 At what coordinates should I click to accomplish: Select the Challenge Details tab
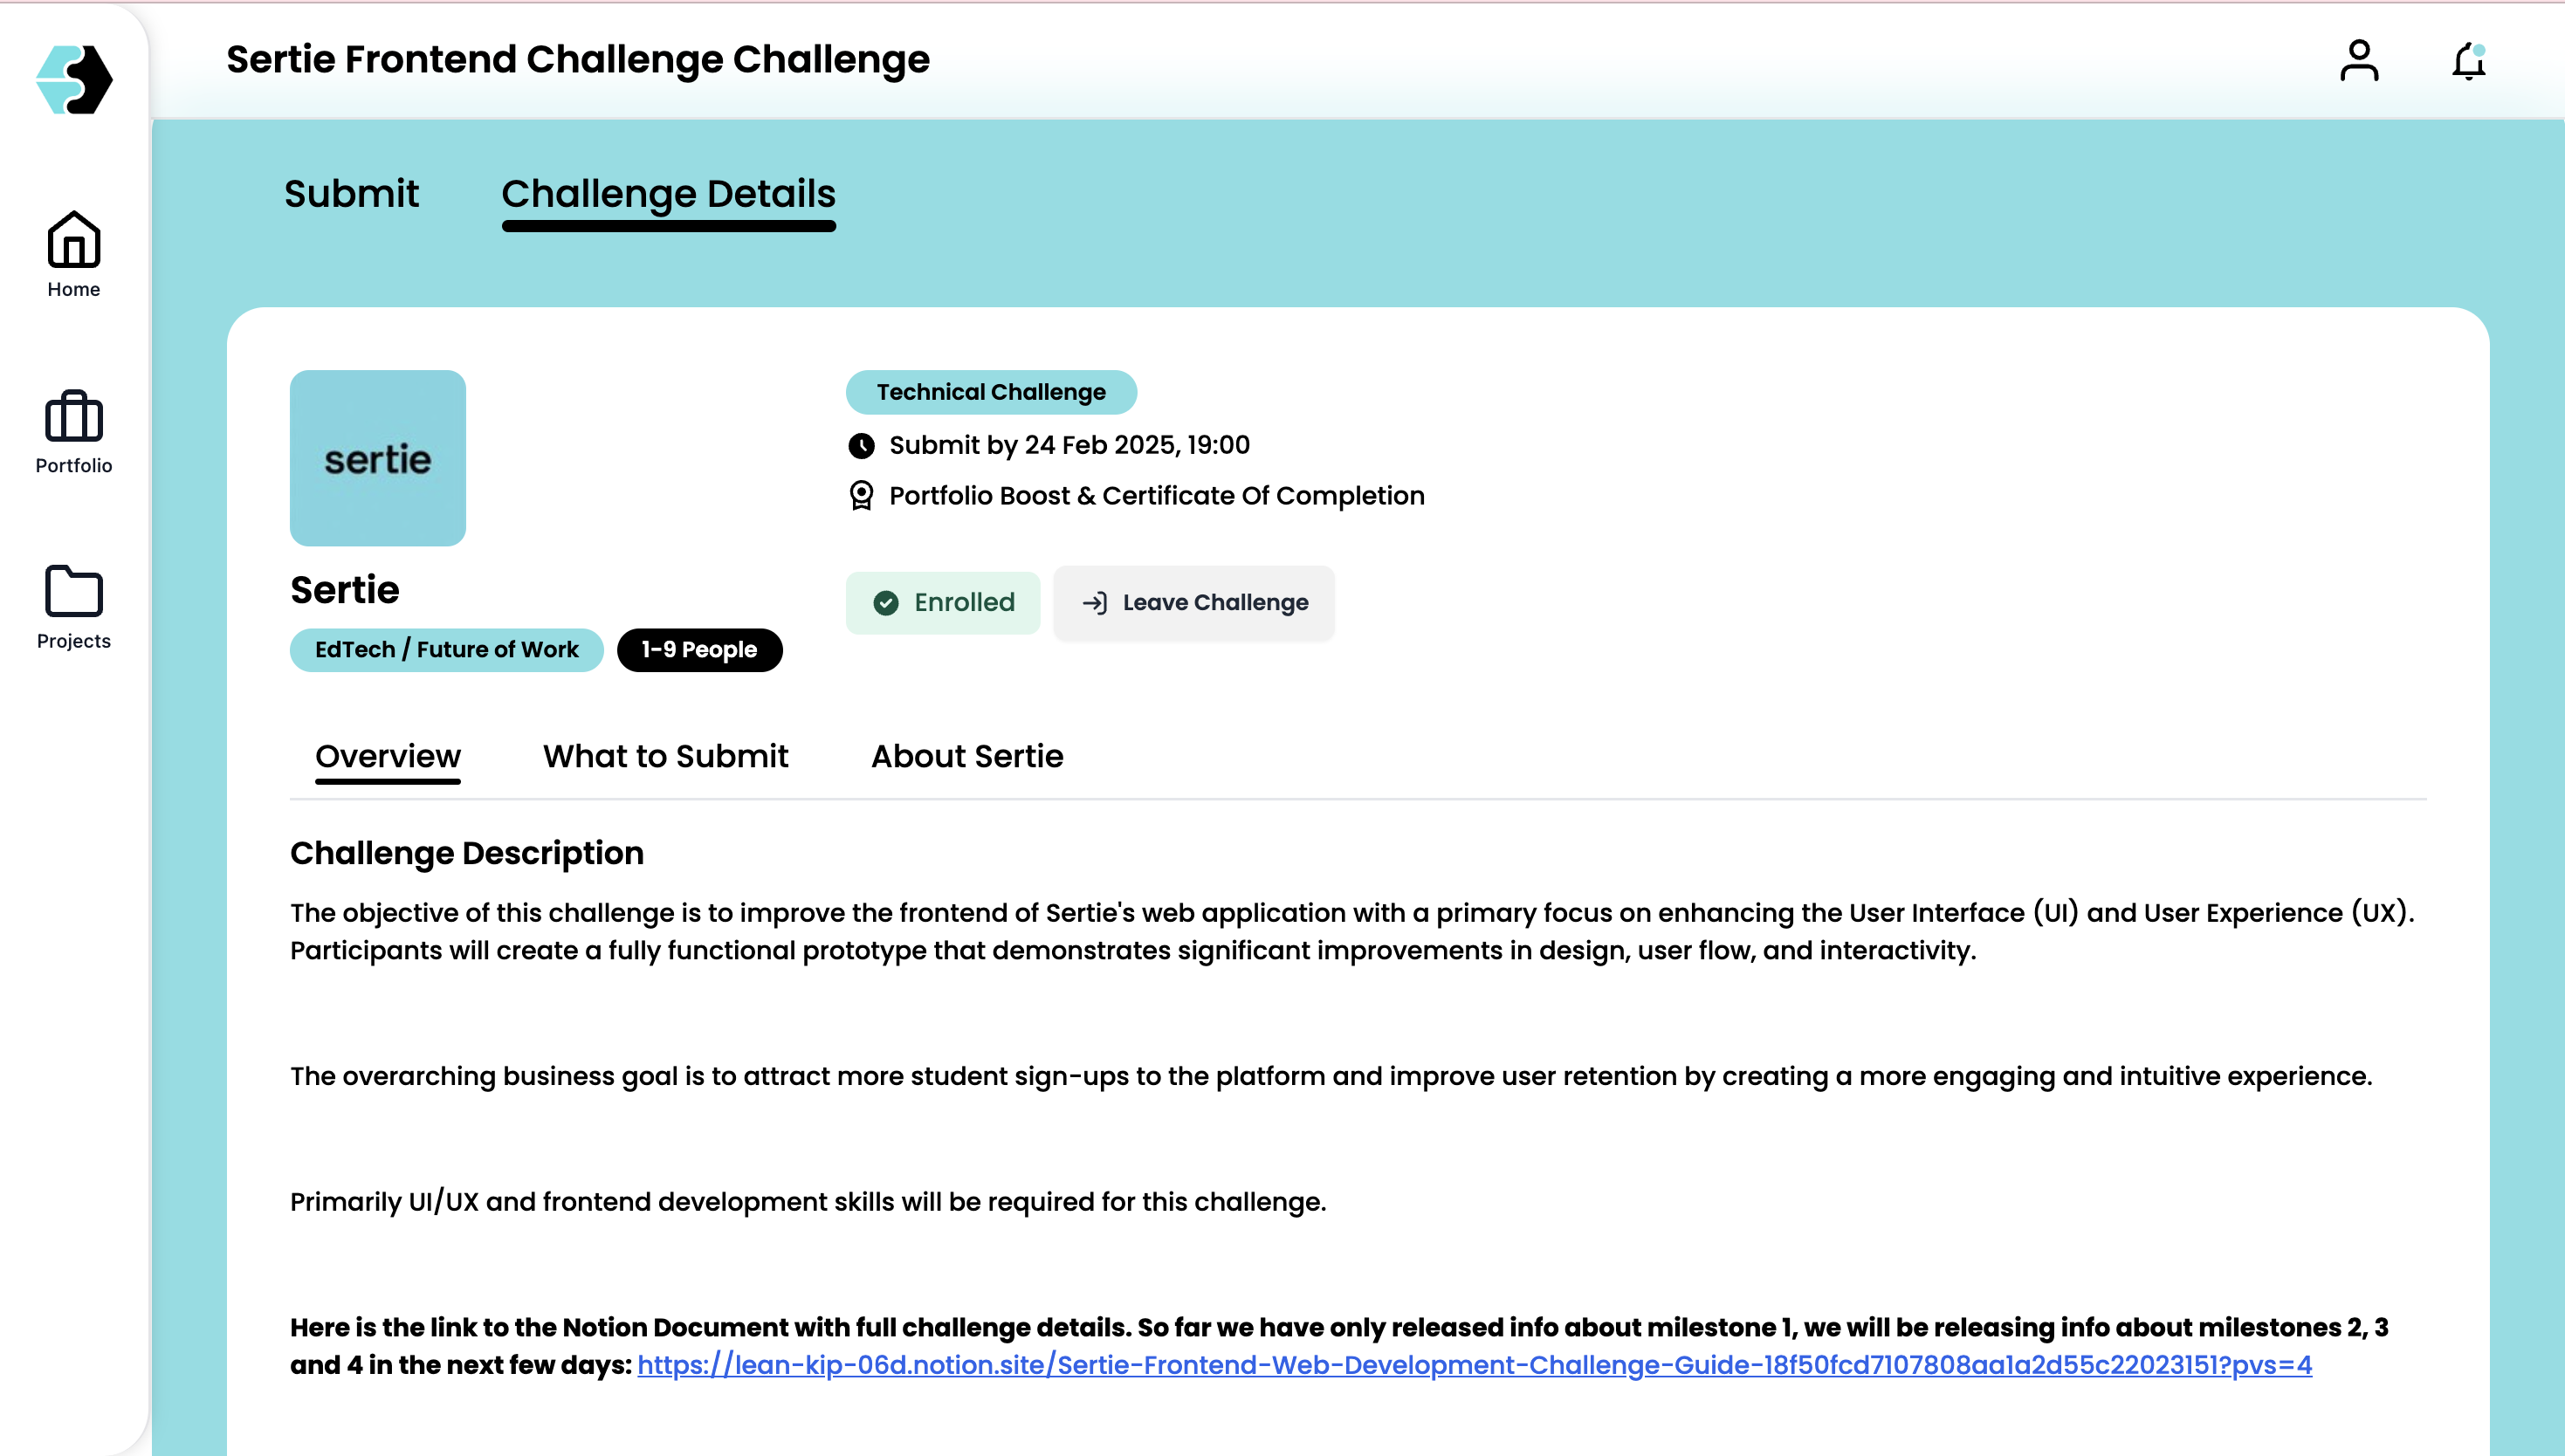pos(668,194)
